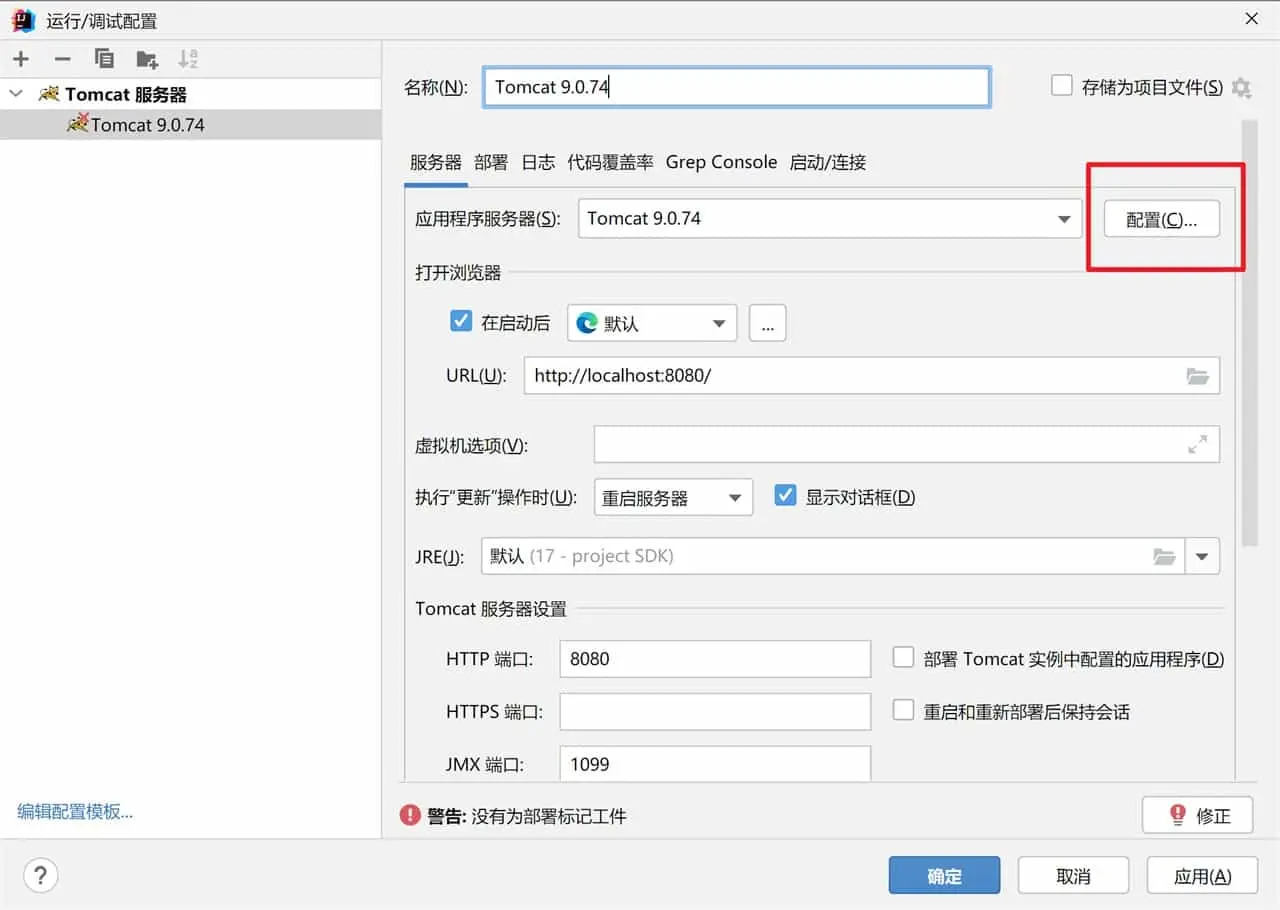Click the Copy Configuration icon
Image resolution: width=1280 pixels, height=910 pixels.
[104, 59]
